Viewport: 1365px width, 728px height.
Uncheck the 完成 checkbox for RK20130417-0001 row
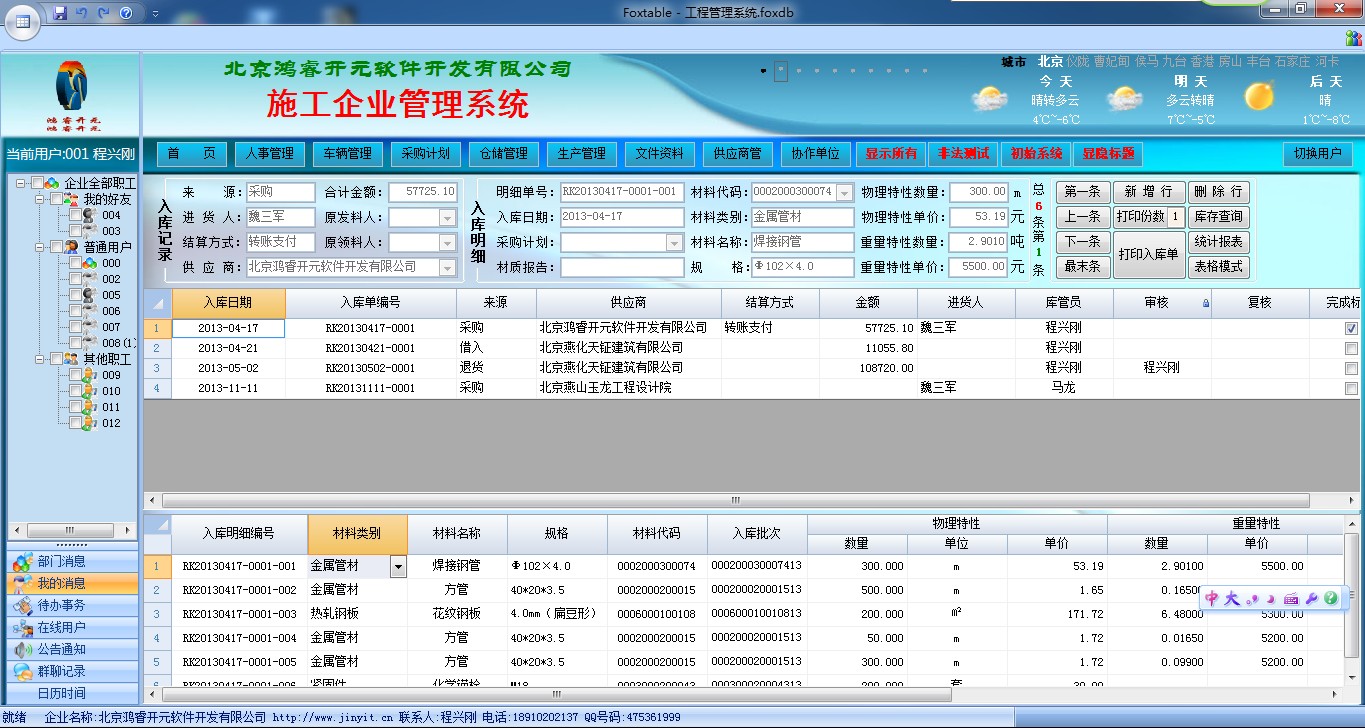[x=1352, y=328]
